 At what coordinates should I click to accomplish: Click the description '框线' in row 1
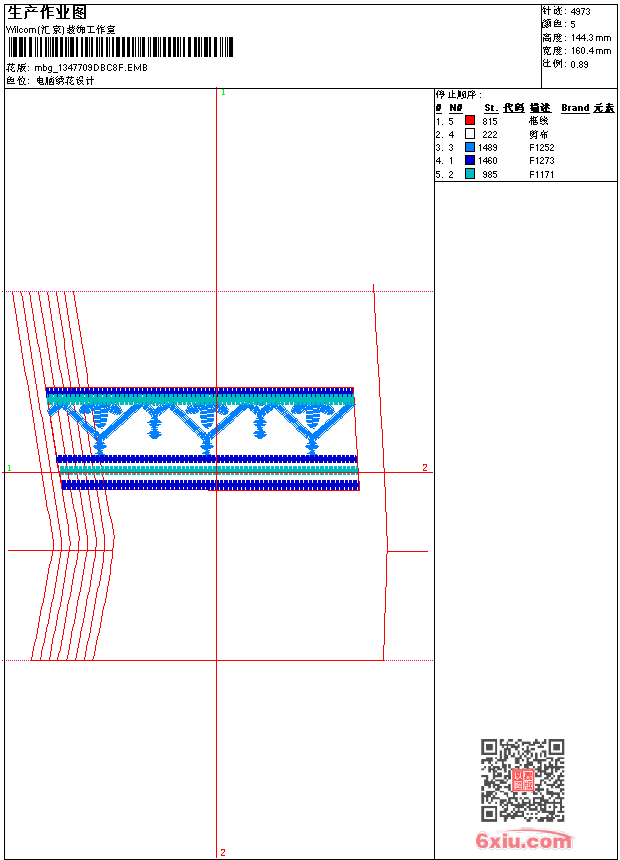pos(539,121)
